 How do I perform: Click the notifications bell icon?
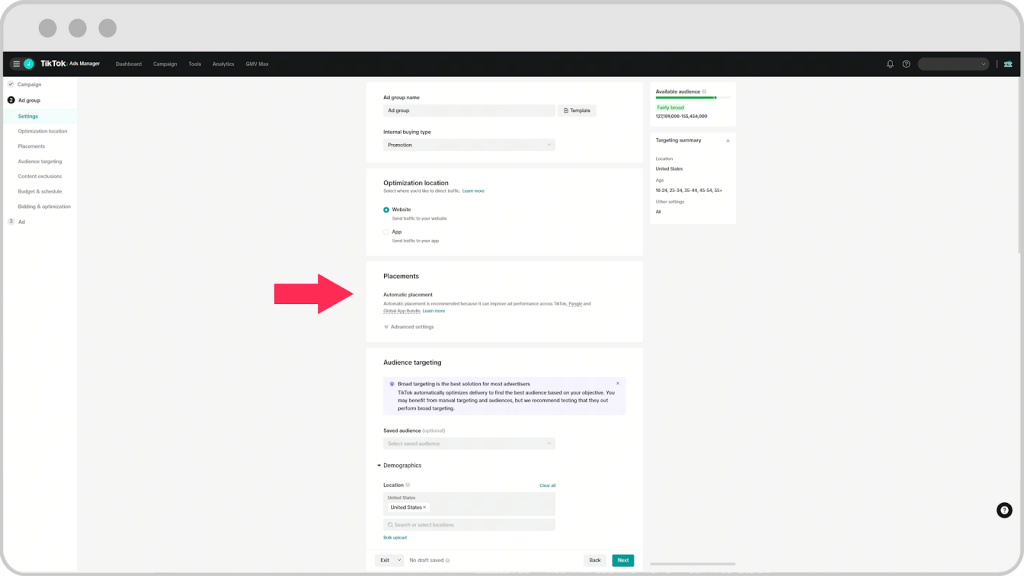(x=890, y=64)
